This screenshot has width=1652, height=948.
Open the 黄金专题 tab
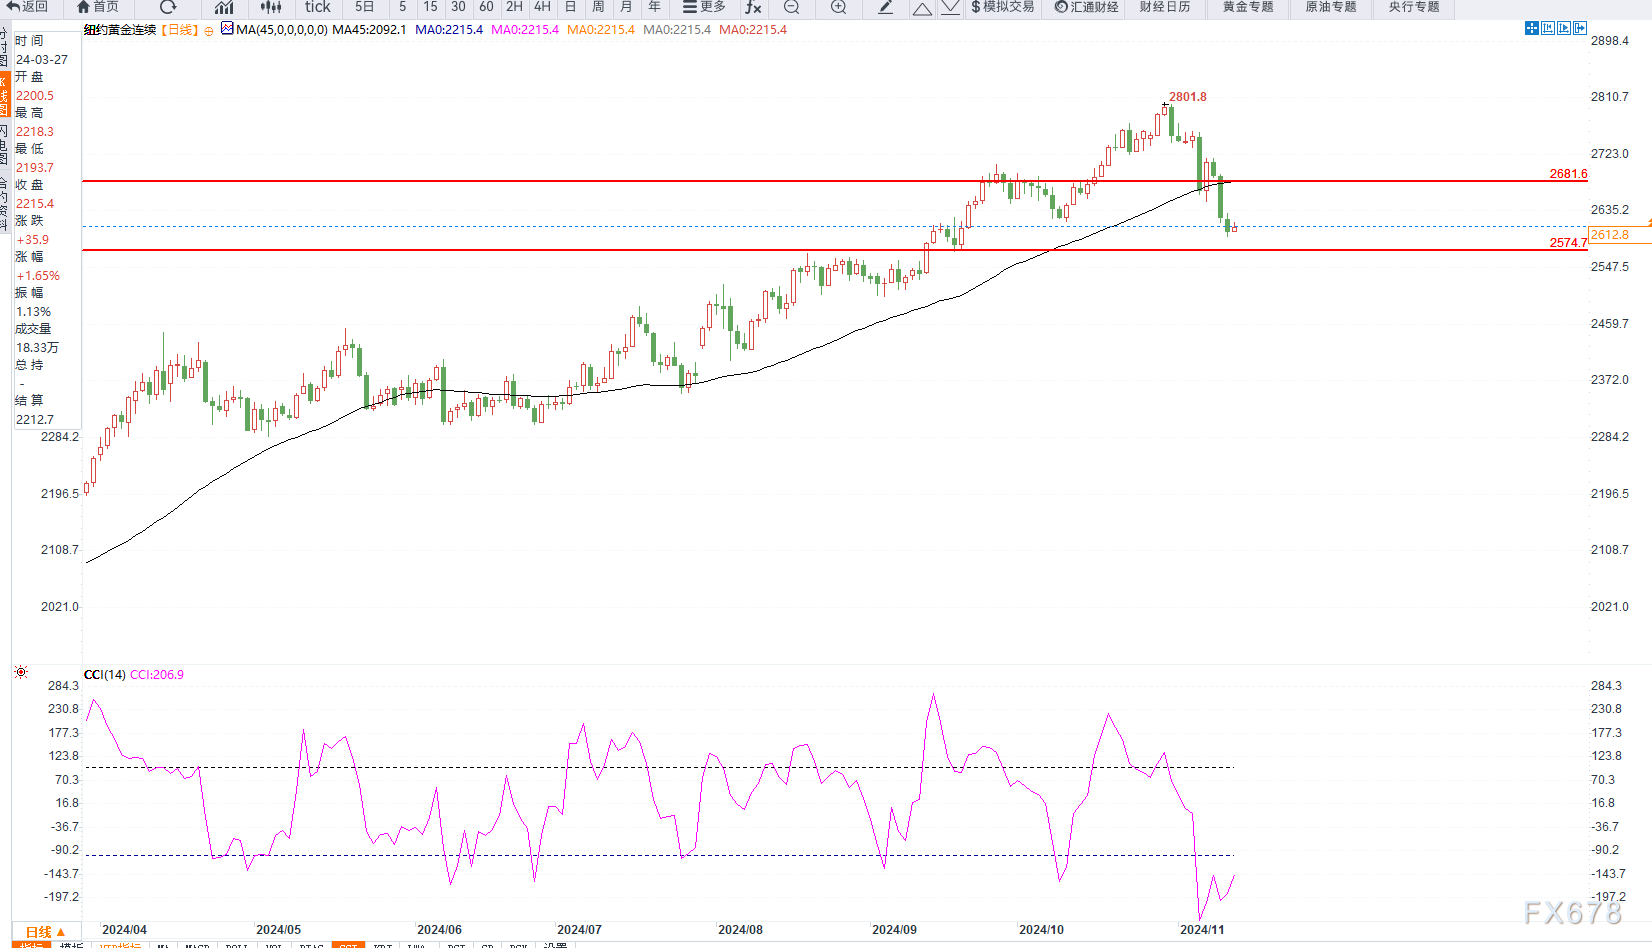1247,7
